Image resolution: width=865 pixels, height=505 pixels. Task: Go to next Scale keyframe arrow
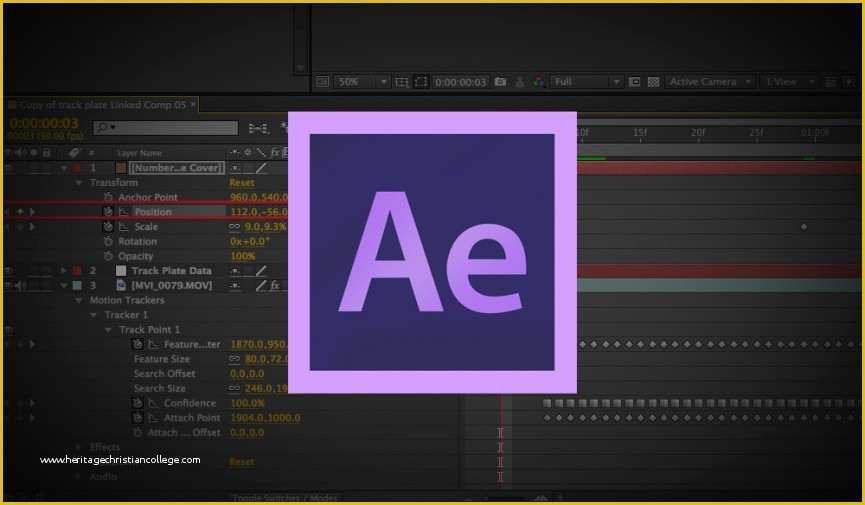[x=33, y=227]
